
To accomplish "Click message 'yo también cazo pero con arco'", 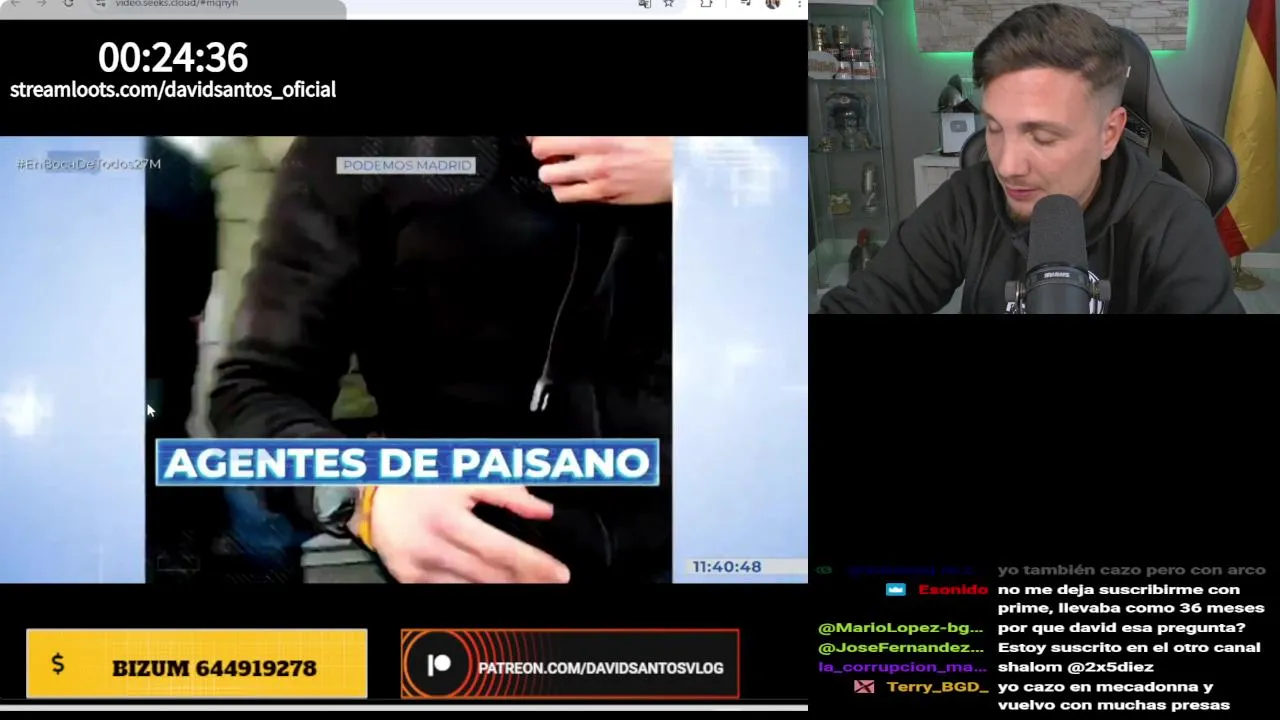I will coord(1131,570).
